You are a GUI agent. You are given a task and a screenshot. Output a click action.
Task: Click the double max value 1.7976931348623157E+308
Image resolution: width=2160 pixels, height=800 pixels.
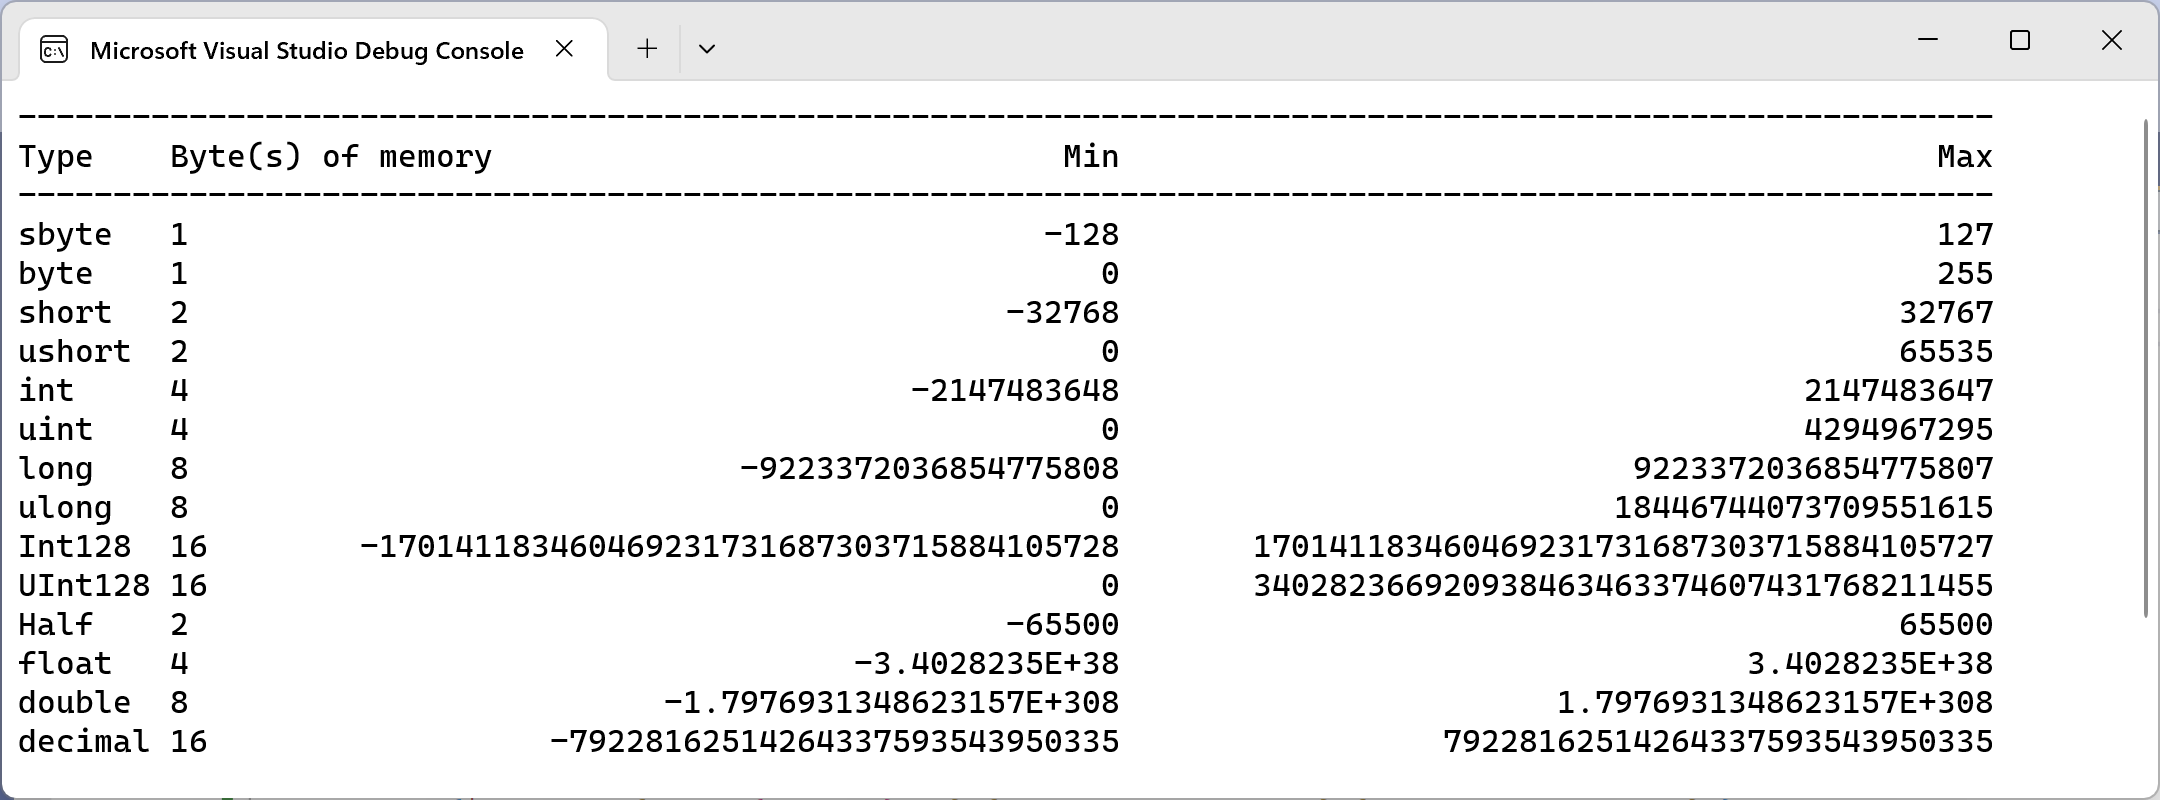click(x=1775, y=703)
